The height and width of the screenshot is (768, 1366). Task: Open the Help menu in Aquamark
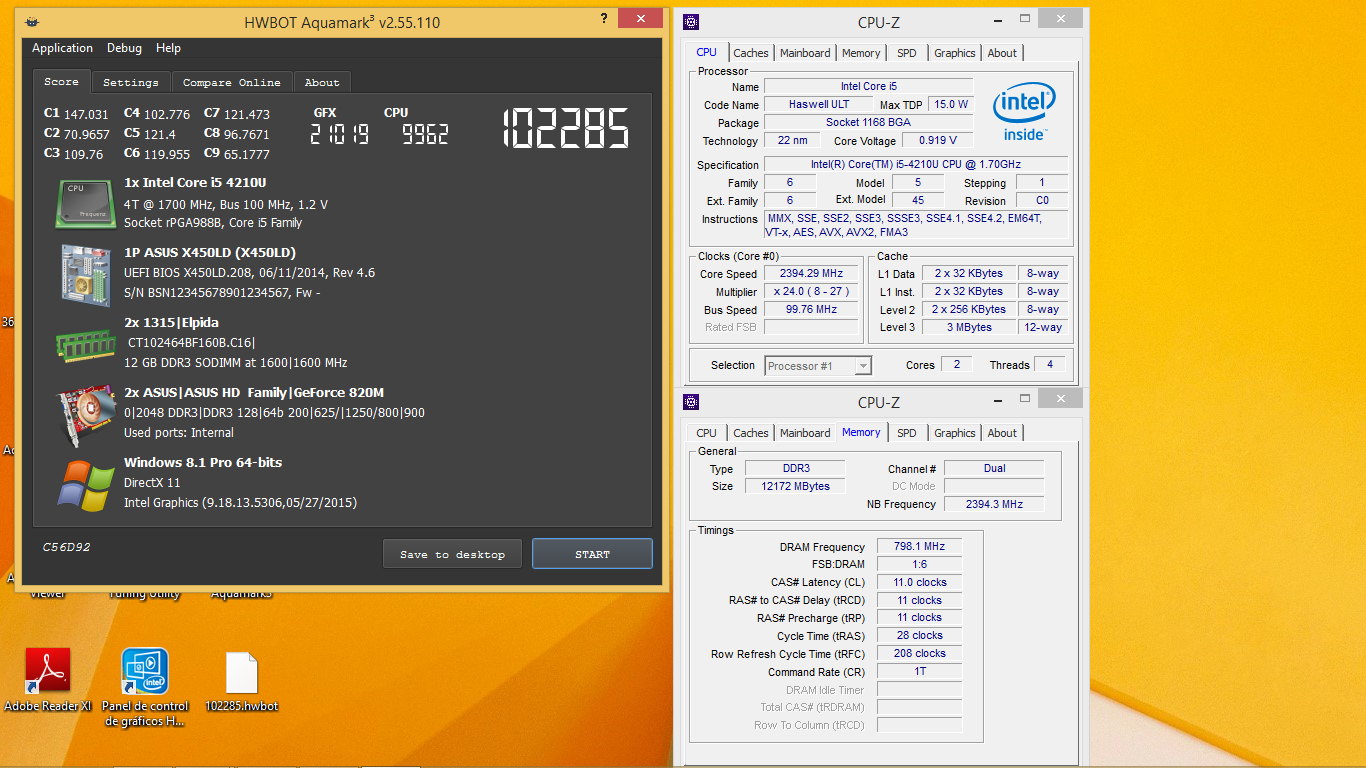coord(168,48)
